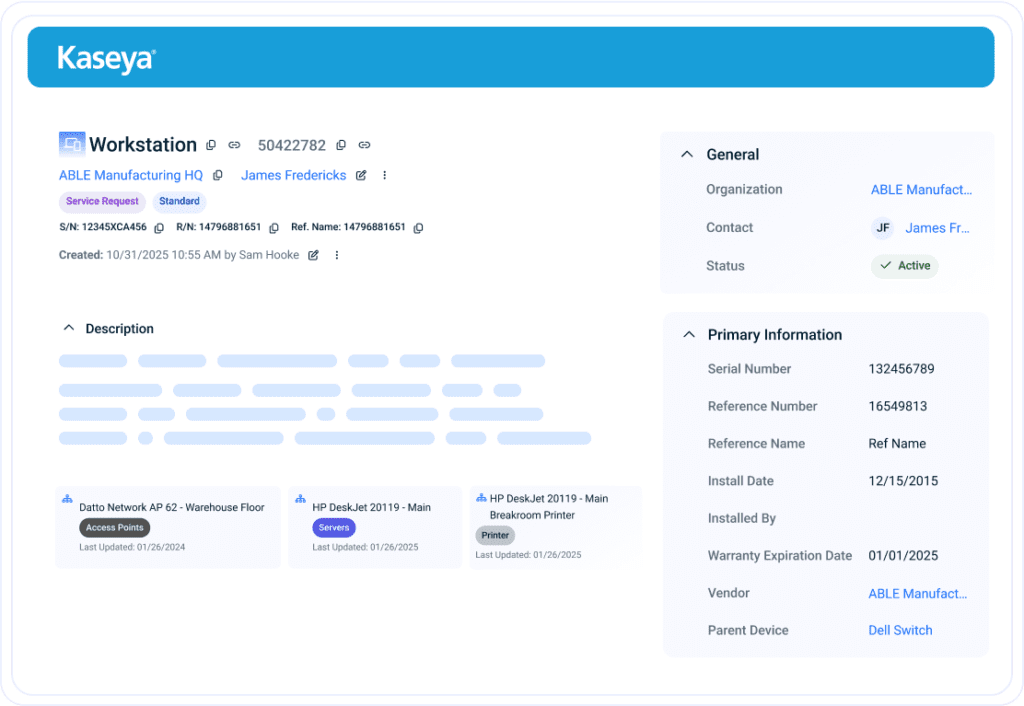This screenshot has width=1024, height=706.
Task: Click link icon beside 50422782
Action: click(365, 145)
